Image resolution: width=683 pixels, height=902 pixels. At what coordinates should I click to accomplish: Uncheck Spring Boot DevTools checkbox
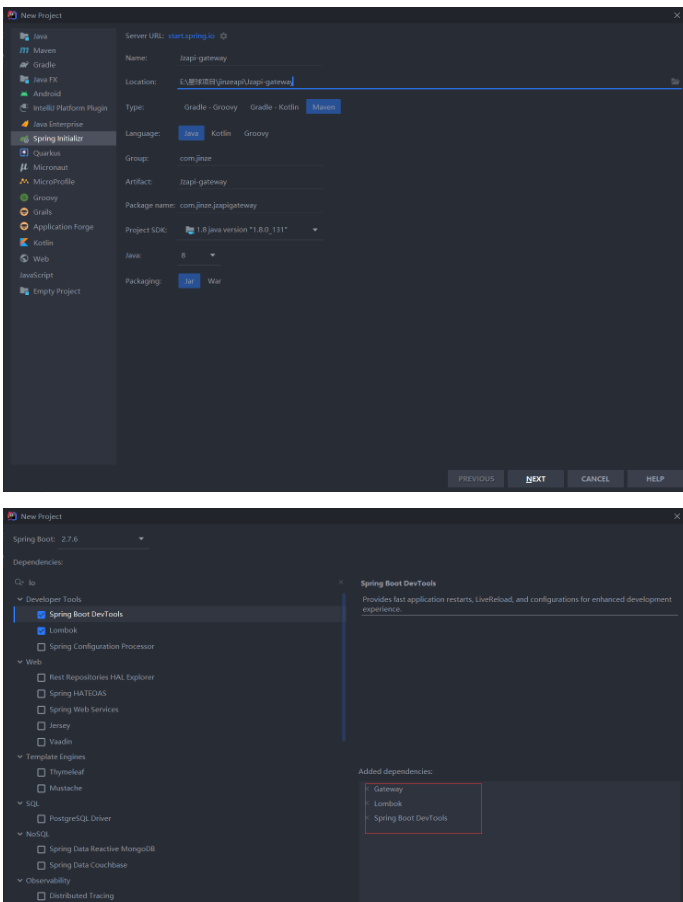tap(41, 614)
